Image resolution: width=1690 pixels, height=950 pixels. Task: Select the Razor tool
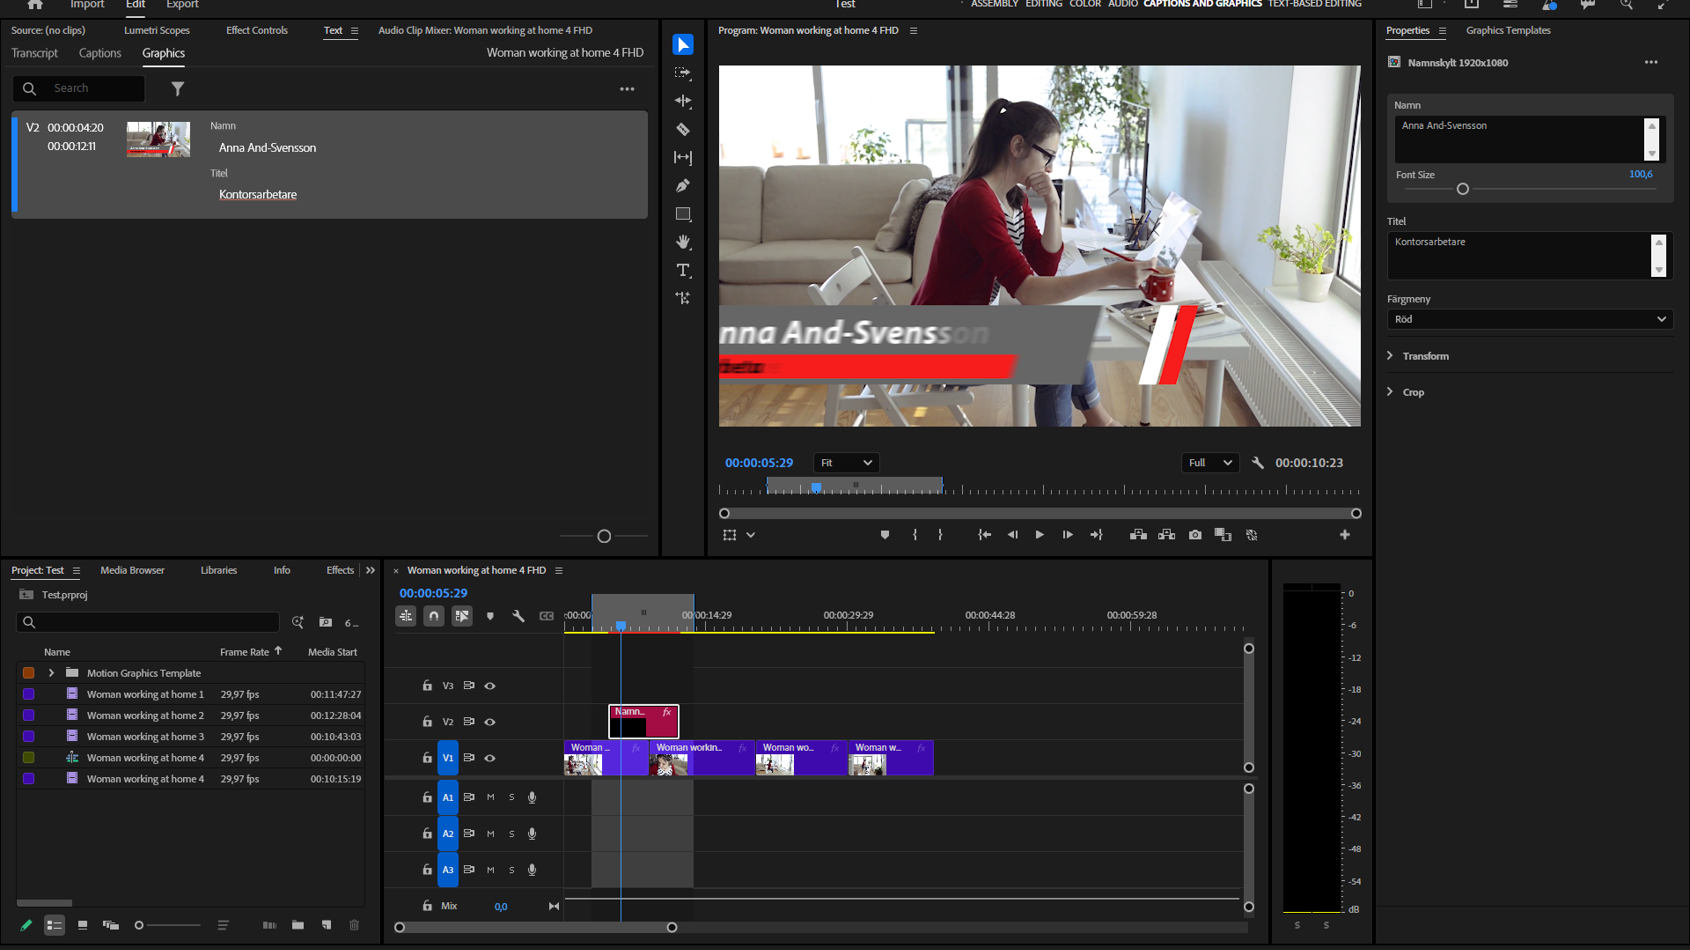click(x=683, y=129)
